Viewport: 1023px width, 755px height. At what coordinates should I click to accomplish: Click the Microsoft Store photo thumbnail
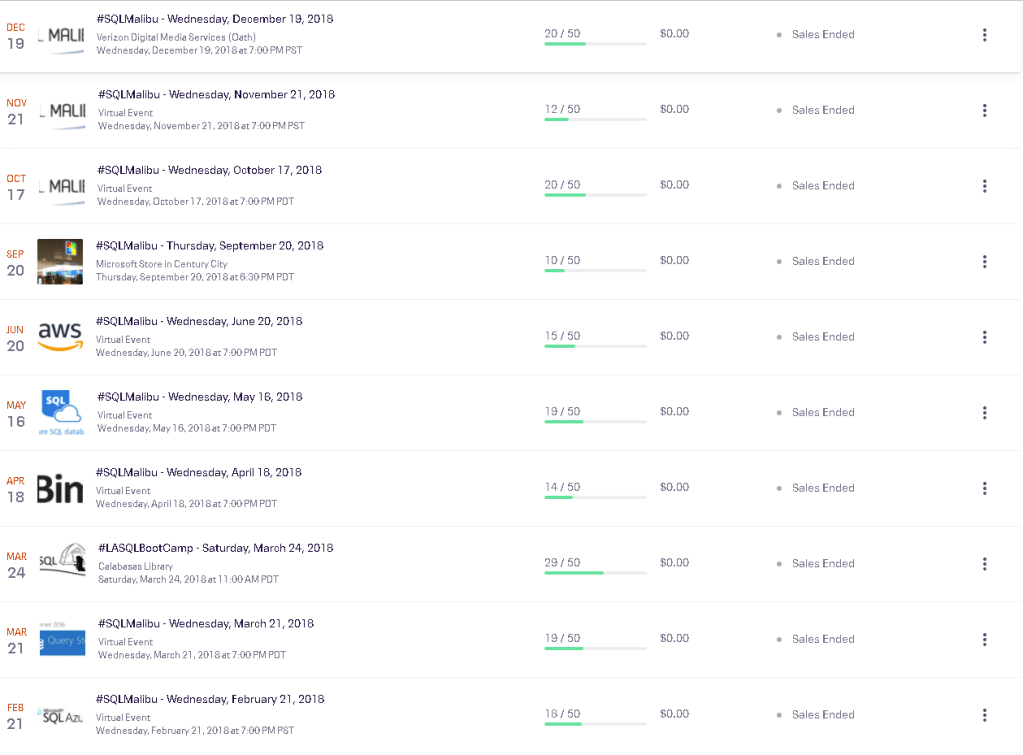pos(60,261)
